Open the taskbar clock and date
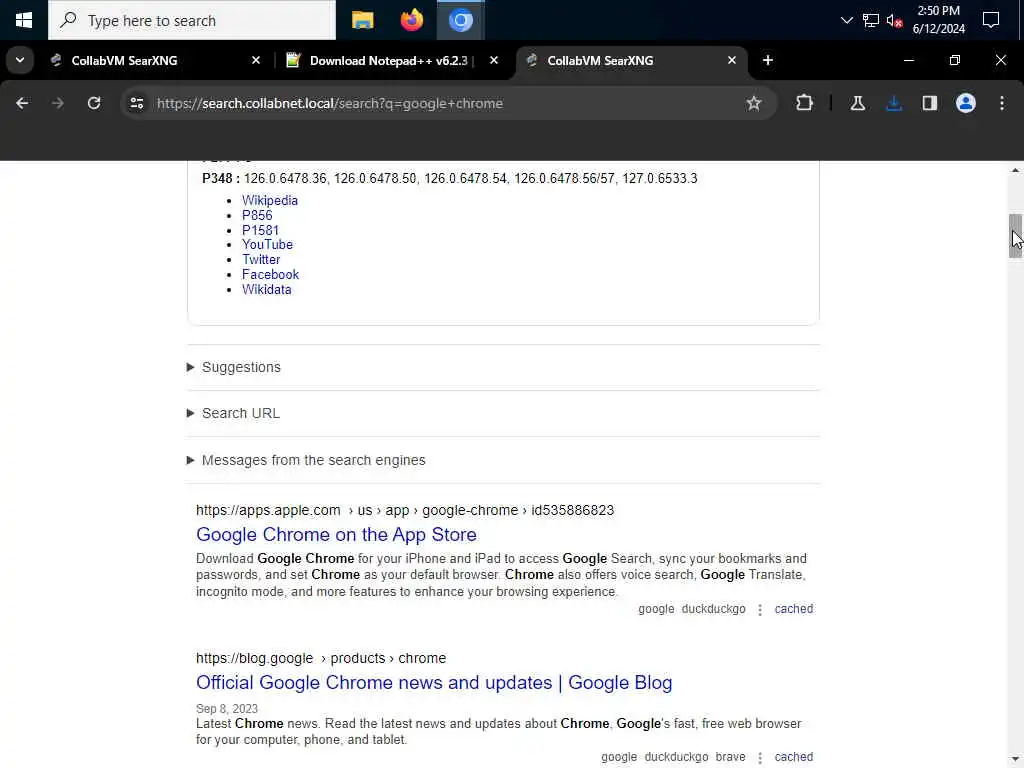1024x768 pixels. [938, 20]
